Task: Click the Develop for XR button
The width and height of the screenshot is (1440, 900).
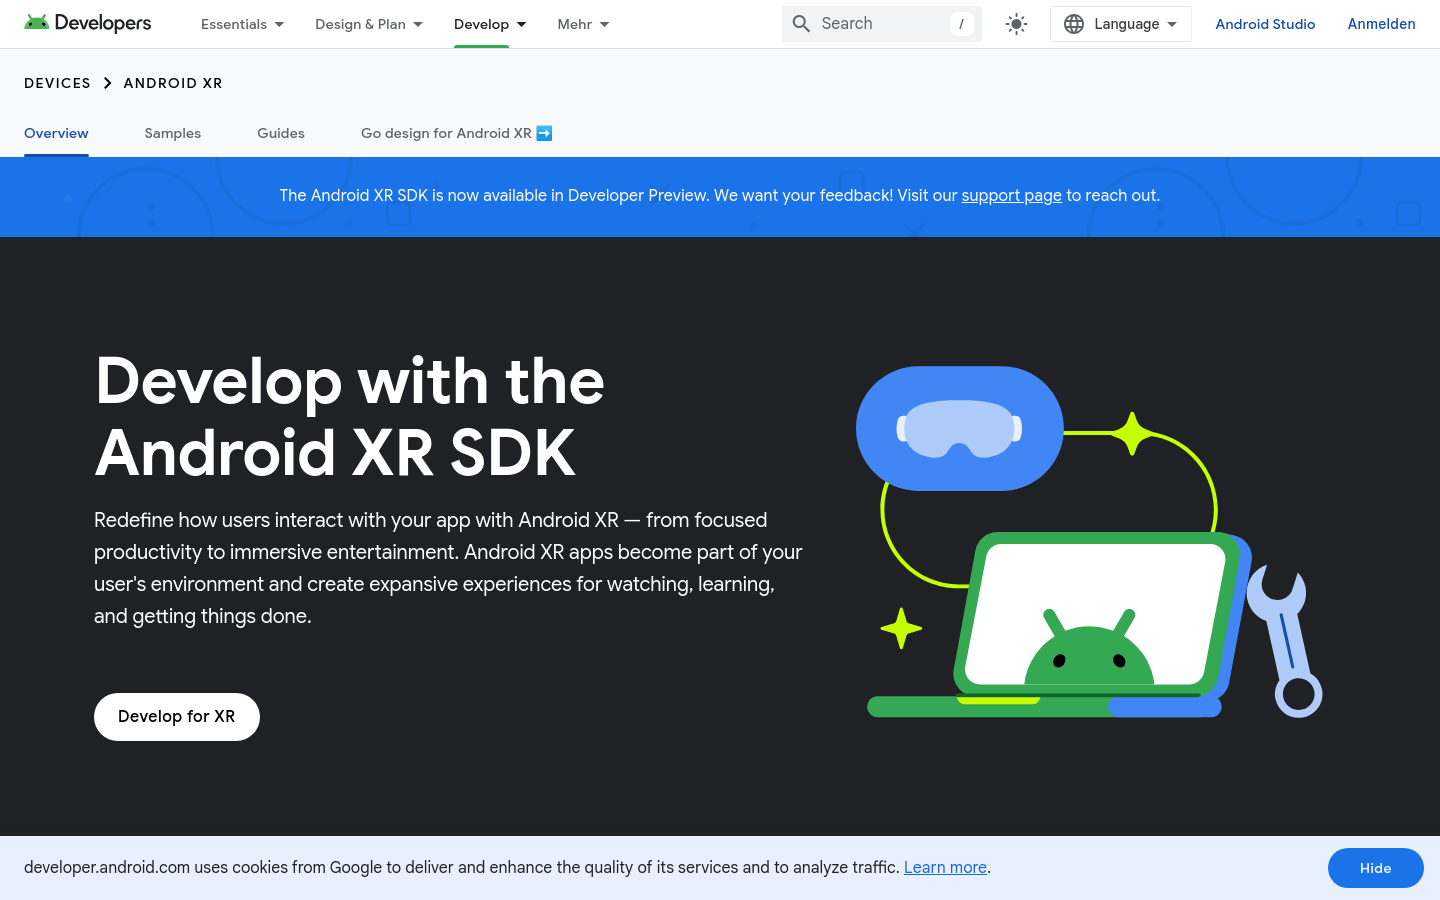Action: click(177, 717)
